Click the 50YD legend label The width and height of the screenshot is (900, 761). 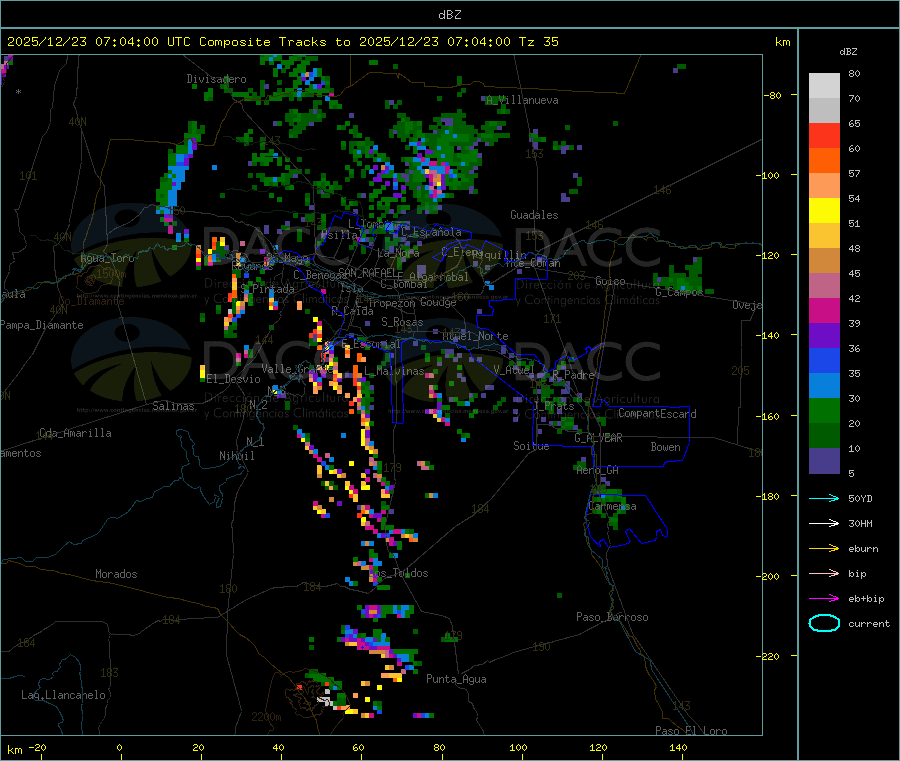pyautogui.click(x=860, y=498)
